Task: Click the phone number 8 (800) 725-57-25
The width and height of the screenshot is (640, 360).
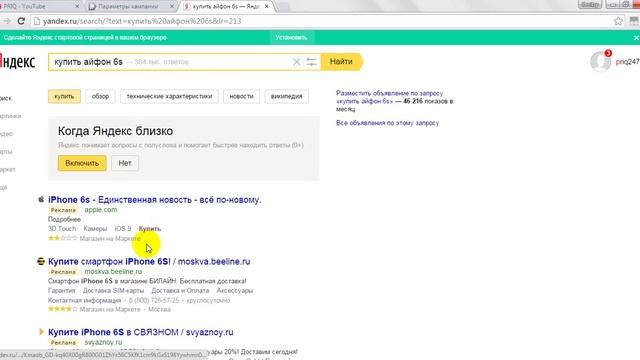Action: click(x=154, y=300)
